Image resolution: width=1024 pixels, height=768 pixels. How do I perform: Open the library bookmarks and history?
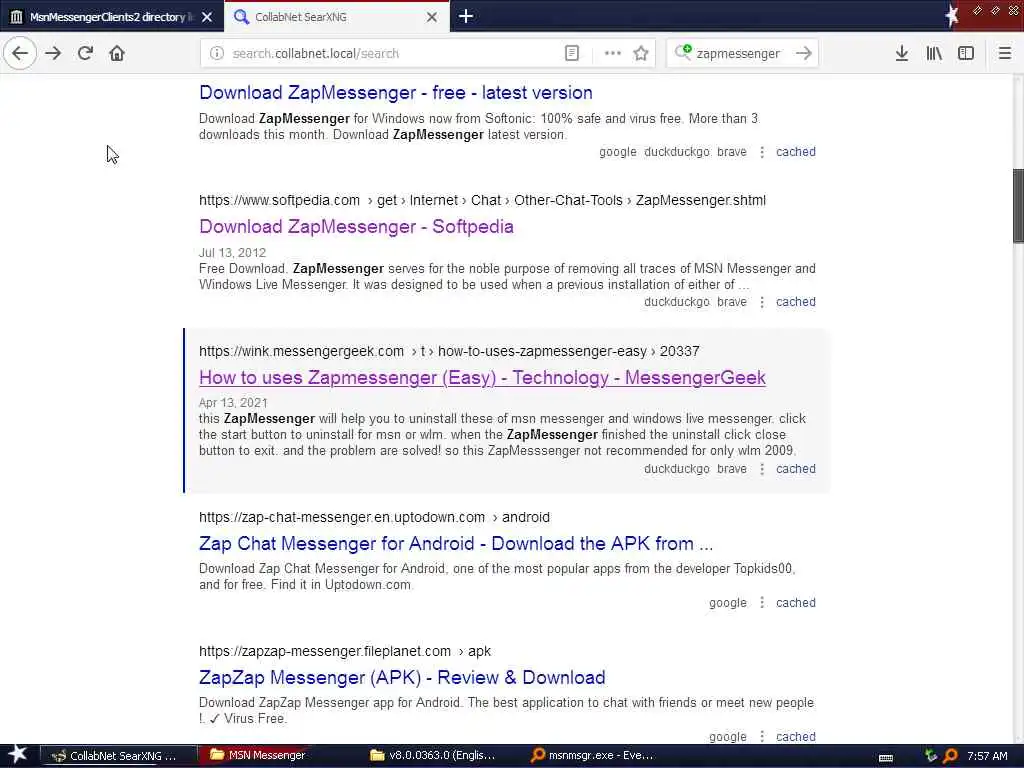934,54
